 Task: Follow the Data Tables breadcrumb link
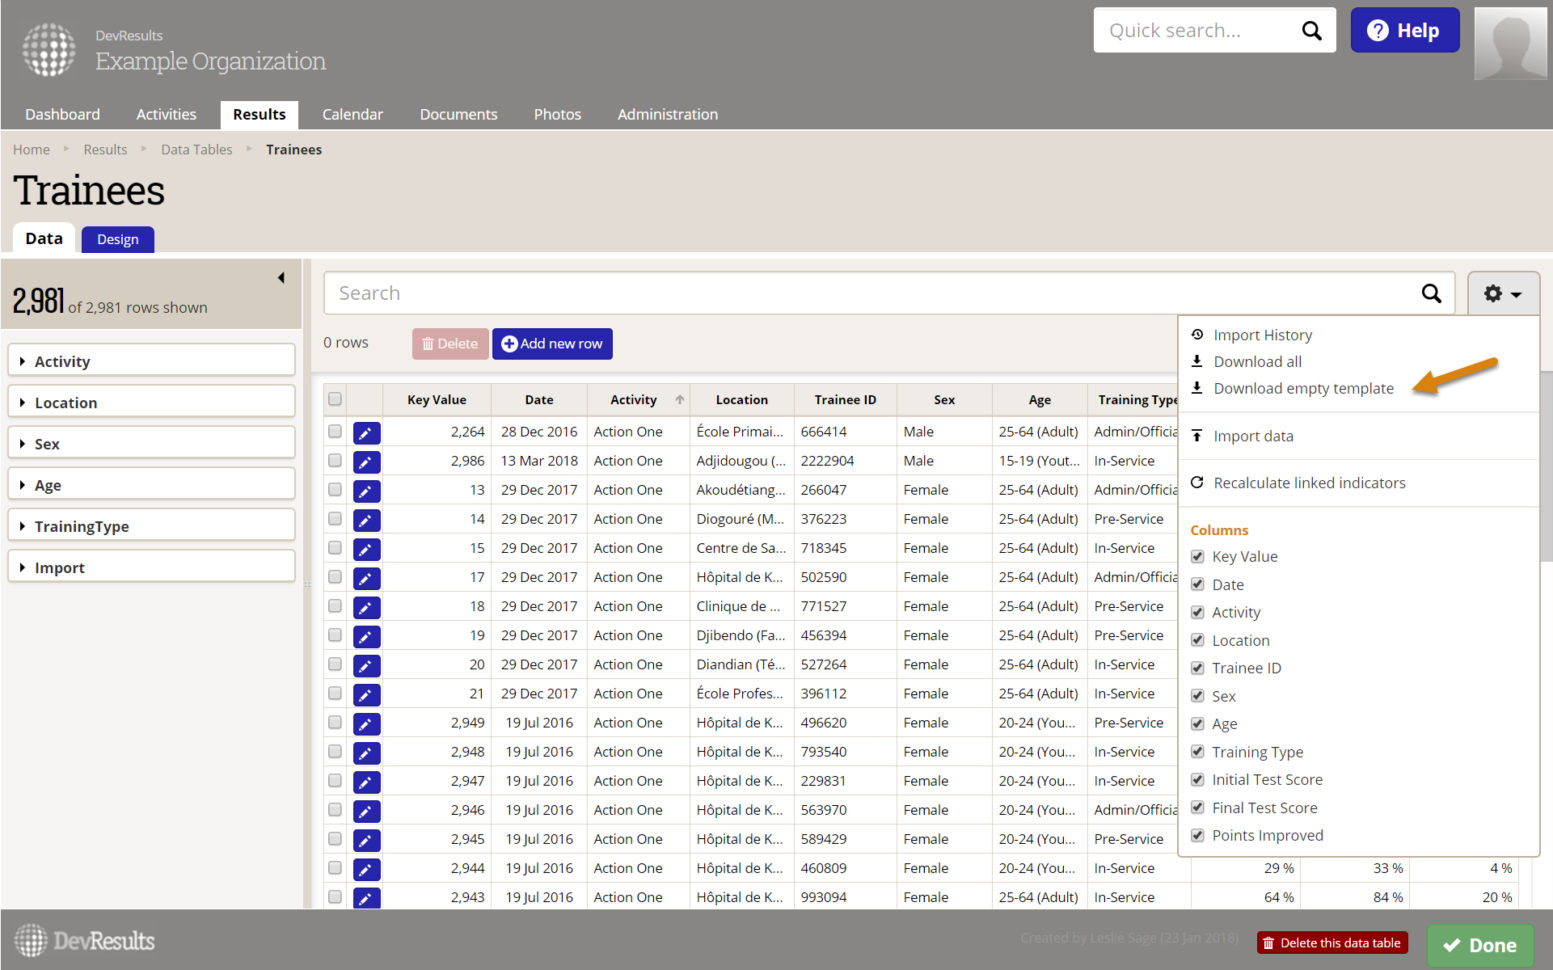coord(196,149)
